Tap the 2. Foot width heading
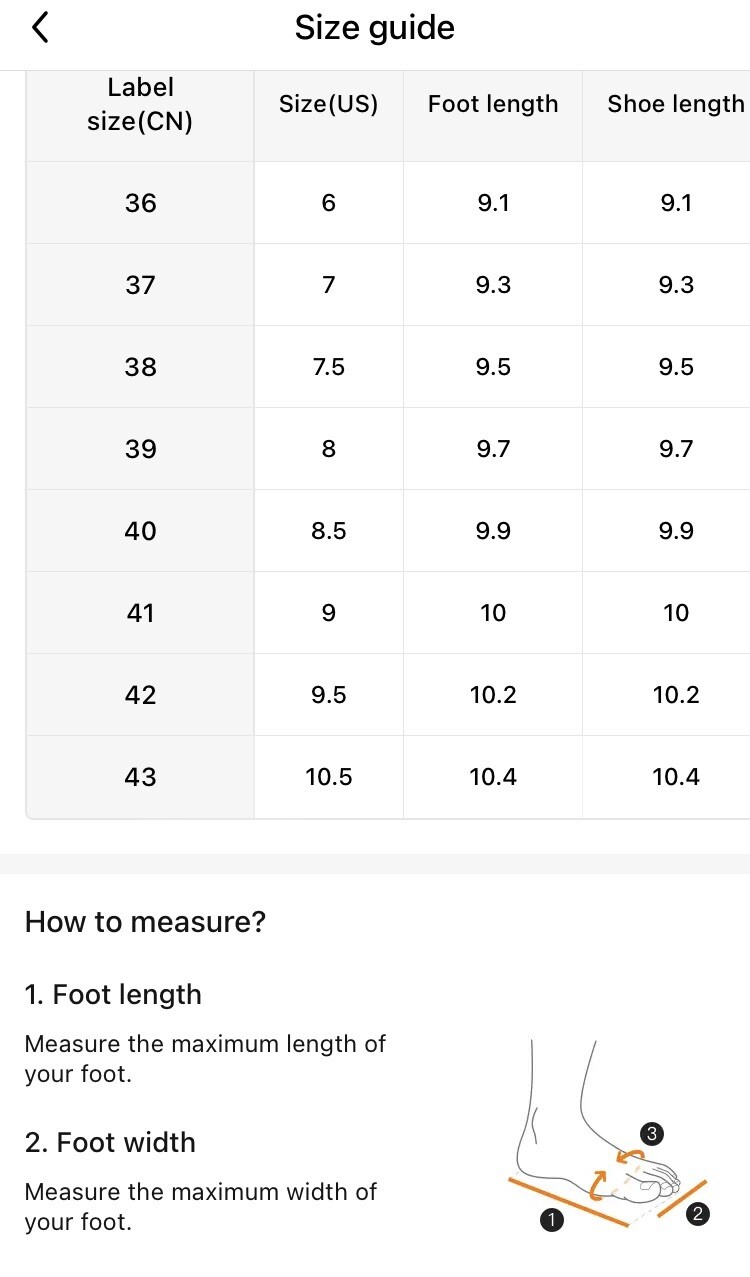This screenshot has height=1277, width=750. (x=110, y=1143)
